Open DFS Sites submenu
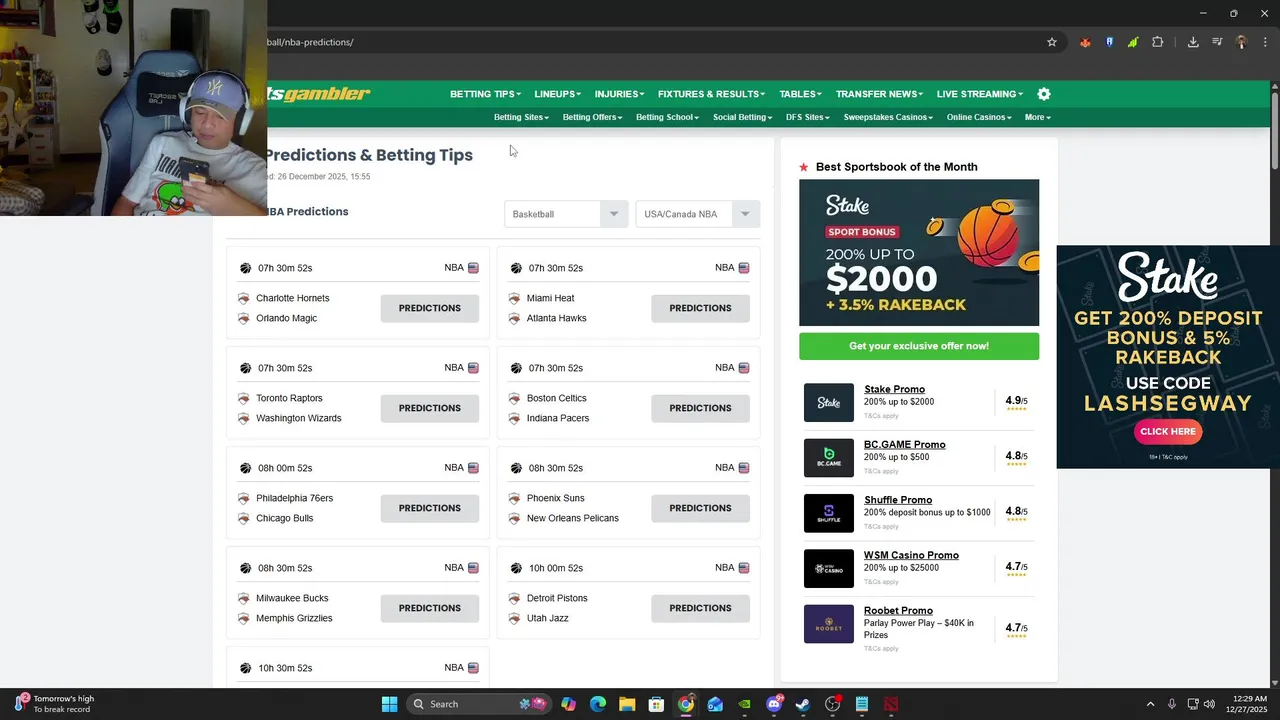The image size is (1280, 720). click(x=808, y=117)
